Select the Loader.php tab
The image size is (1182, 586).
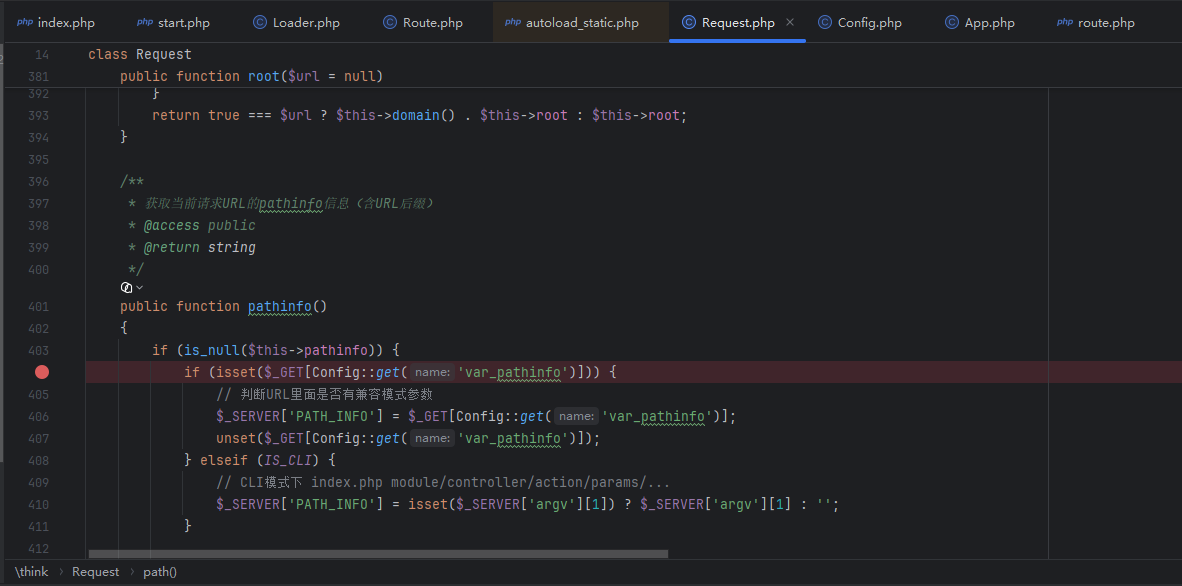click(296, 23)
